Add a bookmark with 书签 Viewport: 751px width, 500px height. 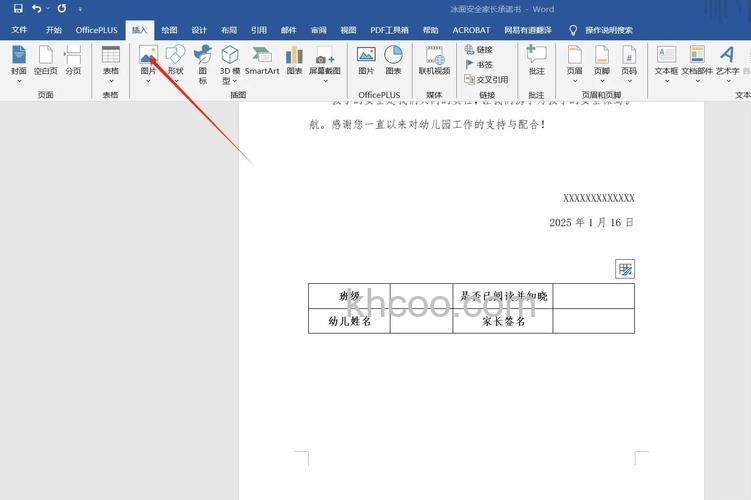pyautogui.click(x=479, y=64)
